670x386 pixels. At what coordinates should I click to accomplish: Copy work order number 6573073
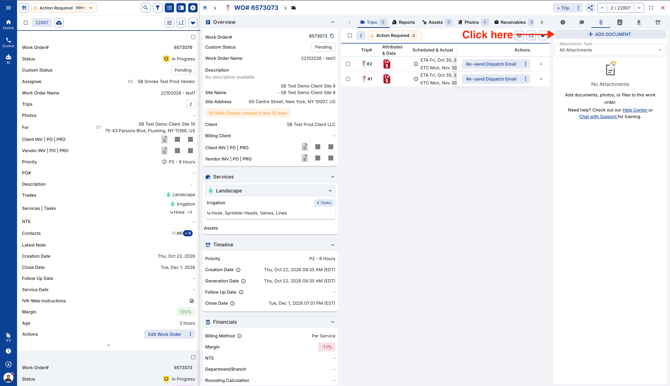(x=332, y=36)
